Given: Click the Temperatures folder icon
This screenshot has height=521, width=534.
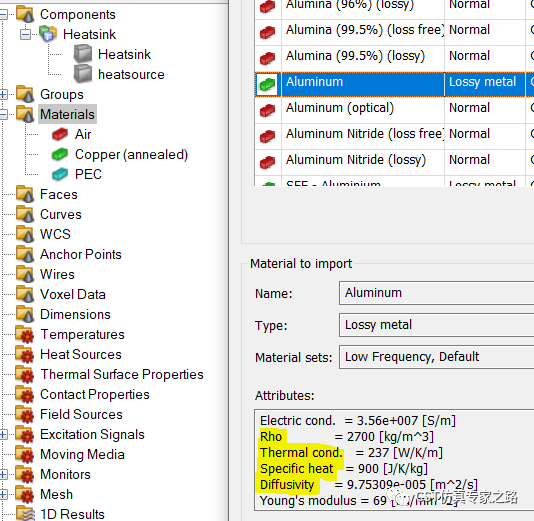Looking at the screenshot, I should click(25, 334).
